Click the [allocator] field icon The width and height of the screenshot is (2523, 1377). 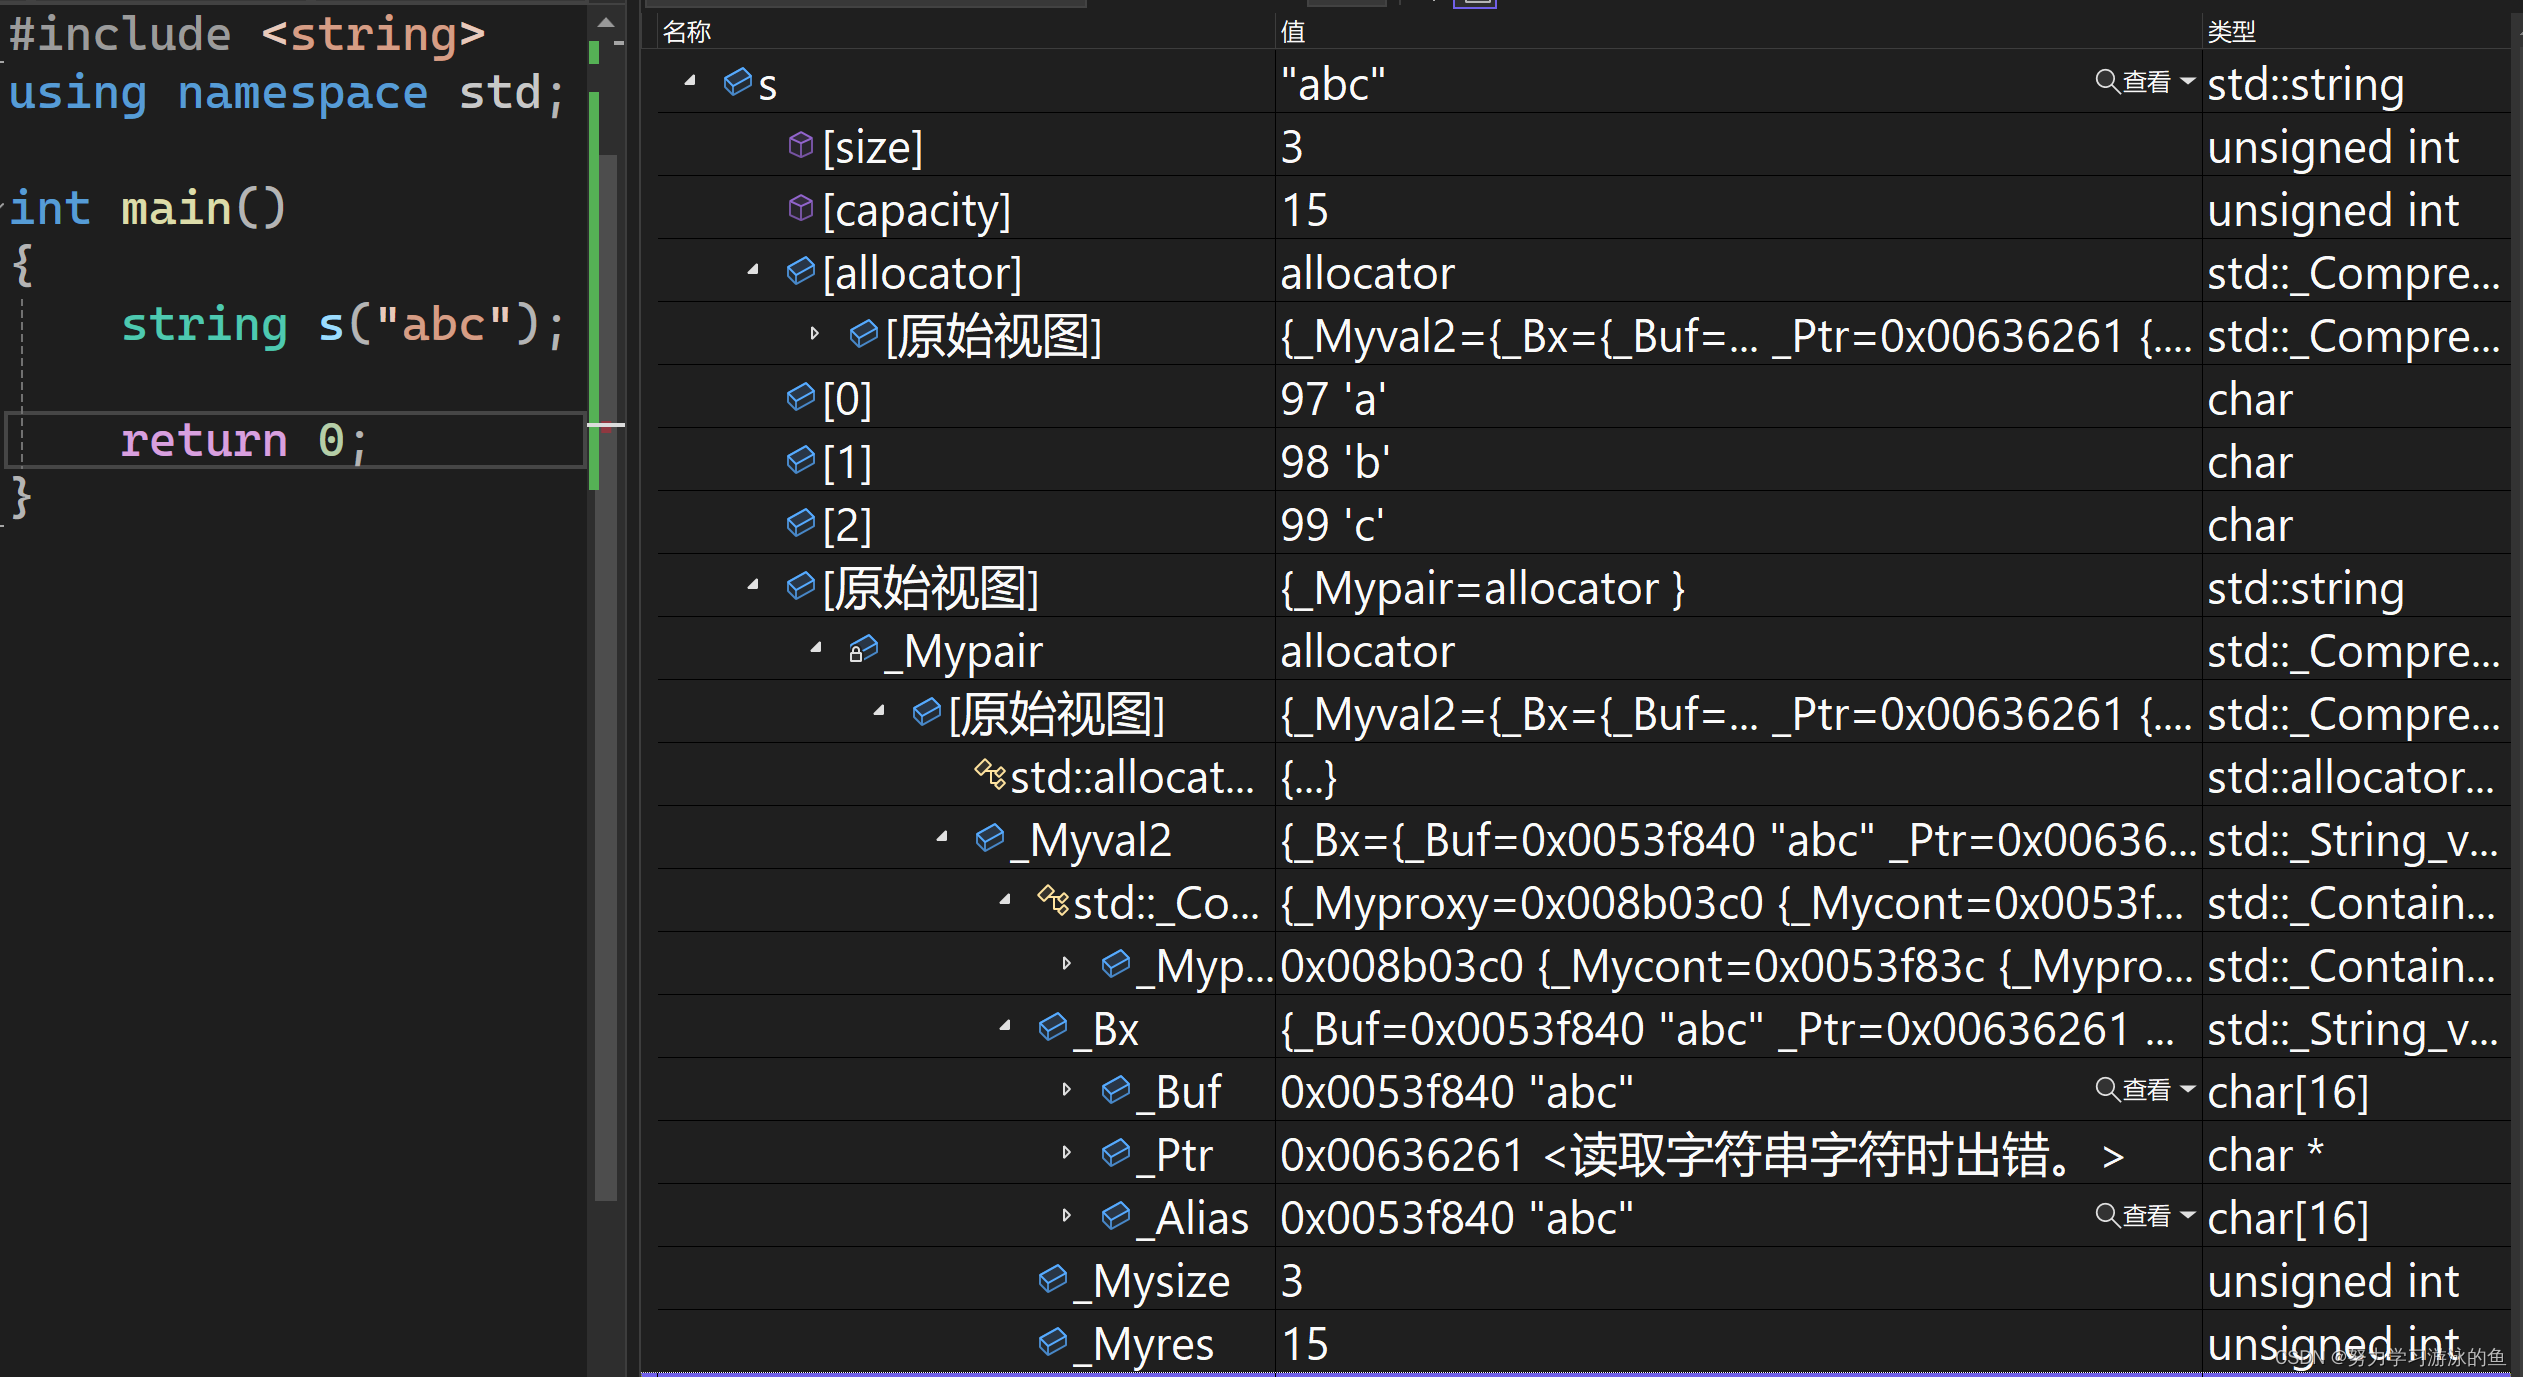[801, 271]
